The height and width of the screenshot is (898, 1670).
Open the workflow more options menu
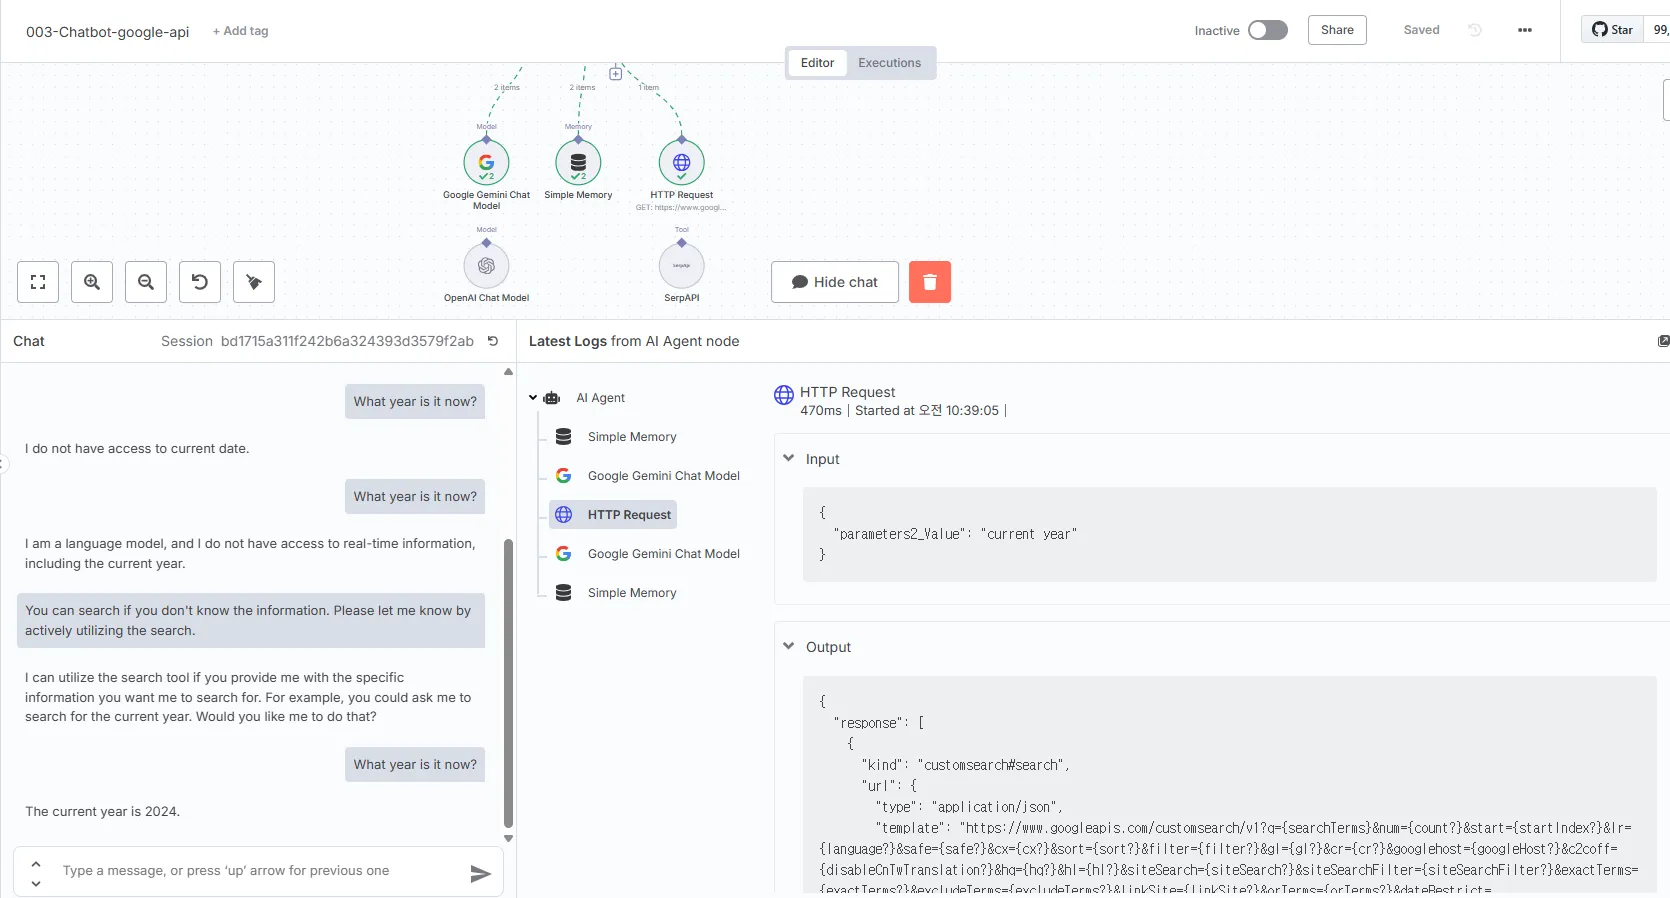1525,30
